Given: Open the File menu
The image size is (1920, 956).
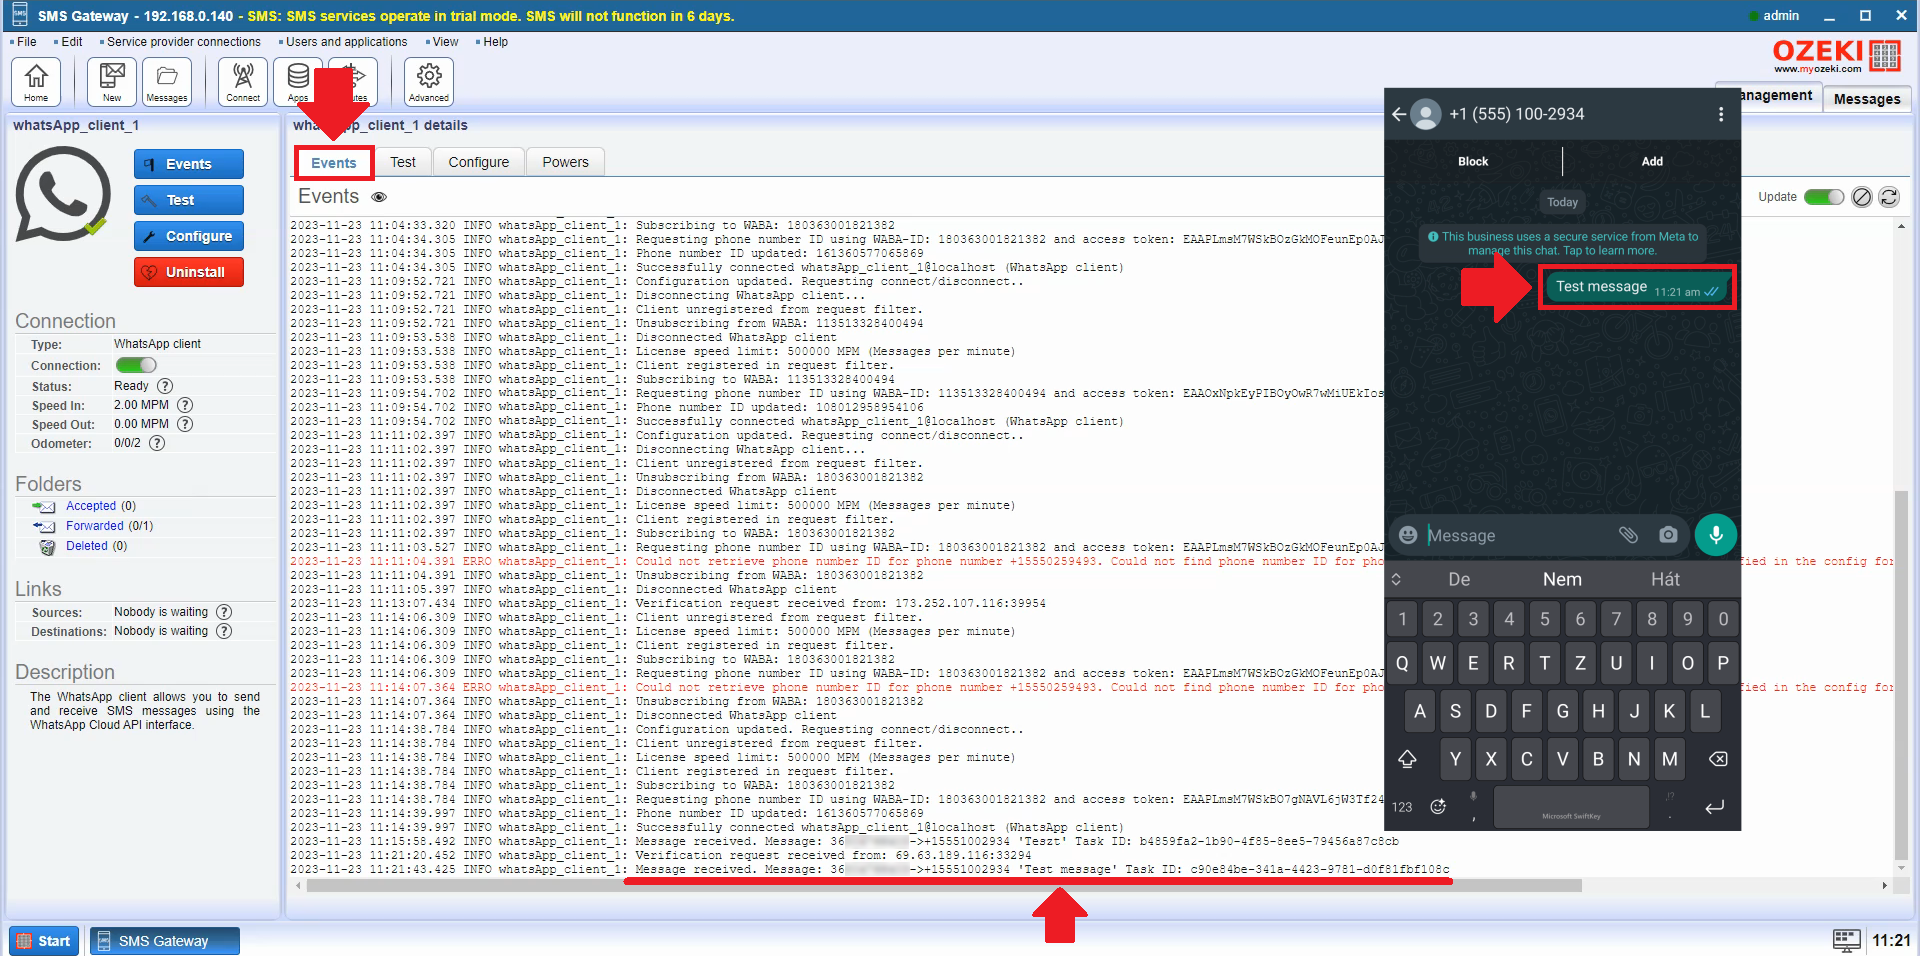Looking at the screenshot, I should [26, 42].
